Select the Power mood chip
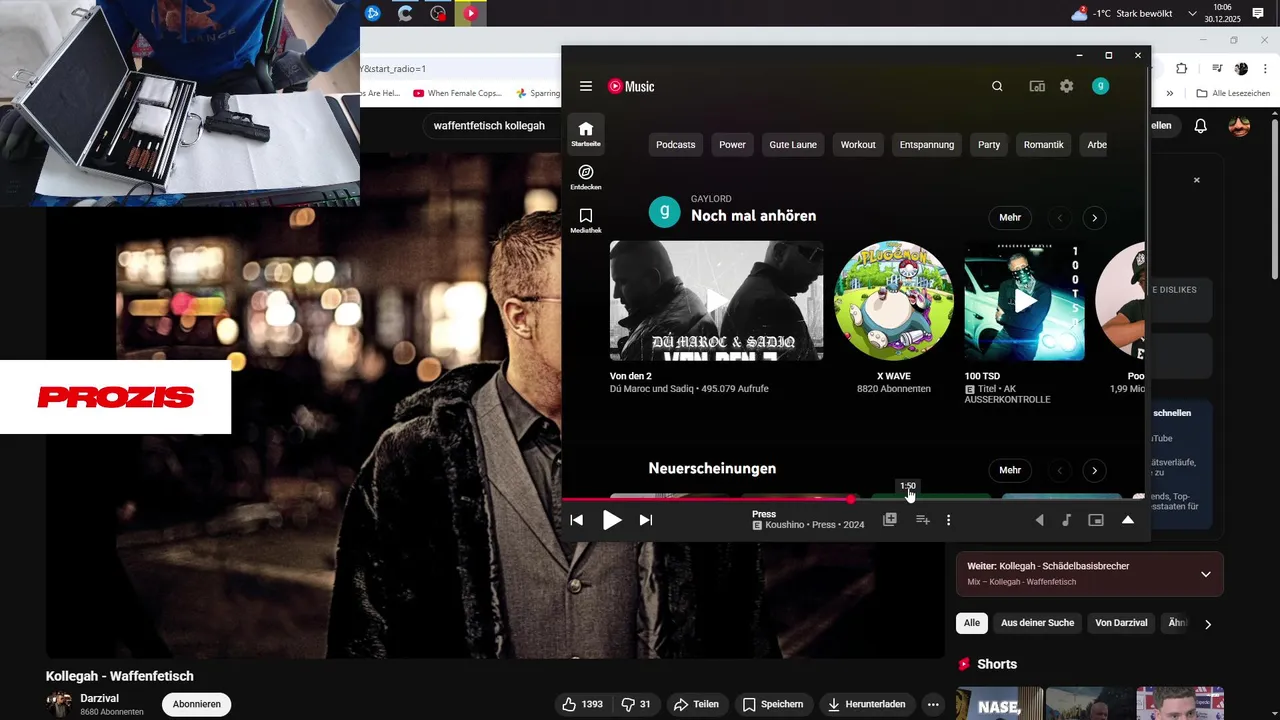This screenshot has width=1280, height=720. coord(732,145)
